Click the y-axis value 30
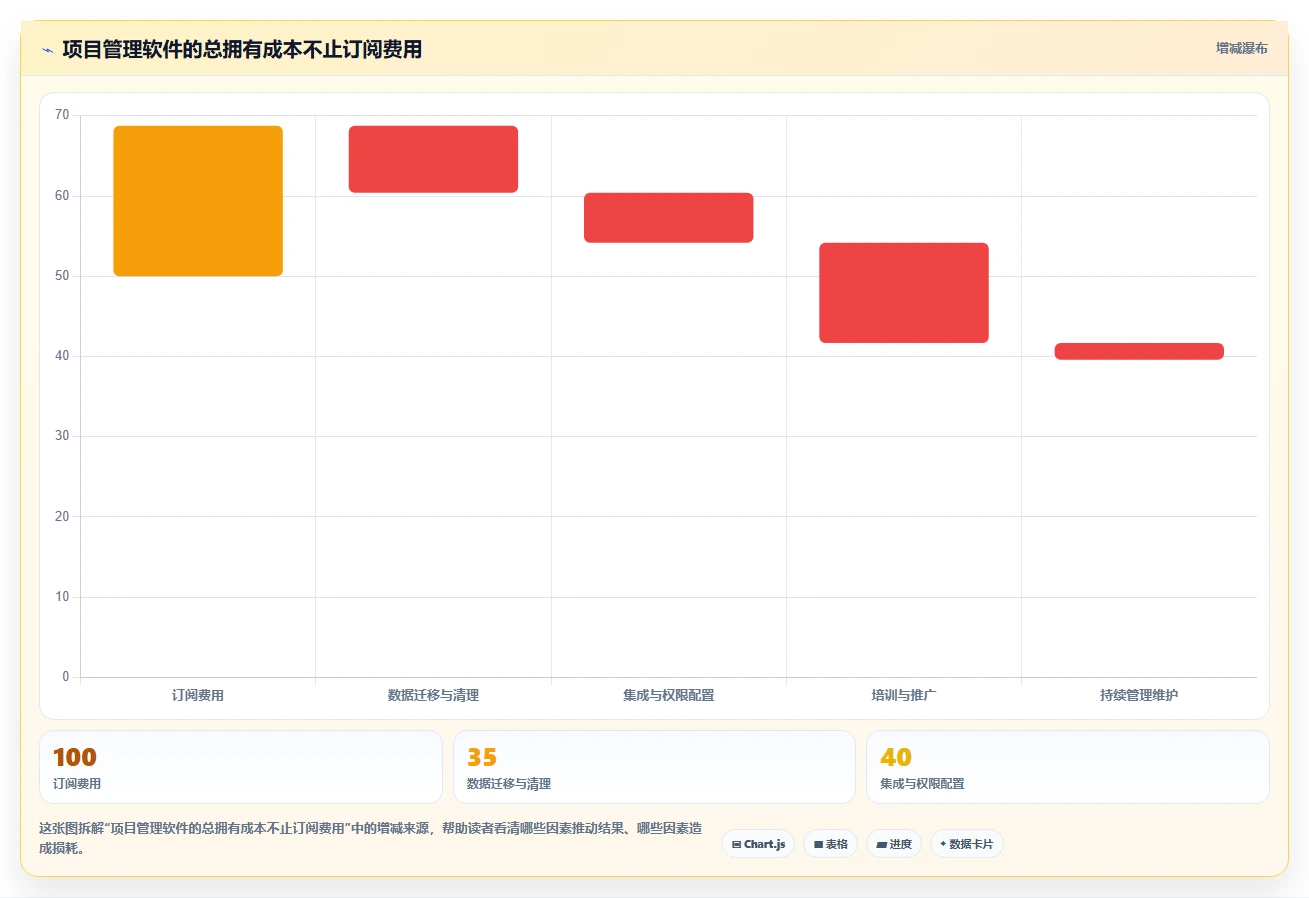This screenshot has height=898, width=1309. pos(62,437)
